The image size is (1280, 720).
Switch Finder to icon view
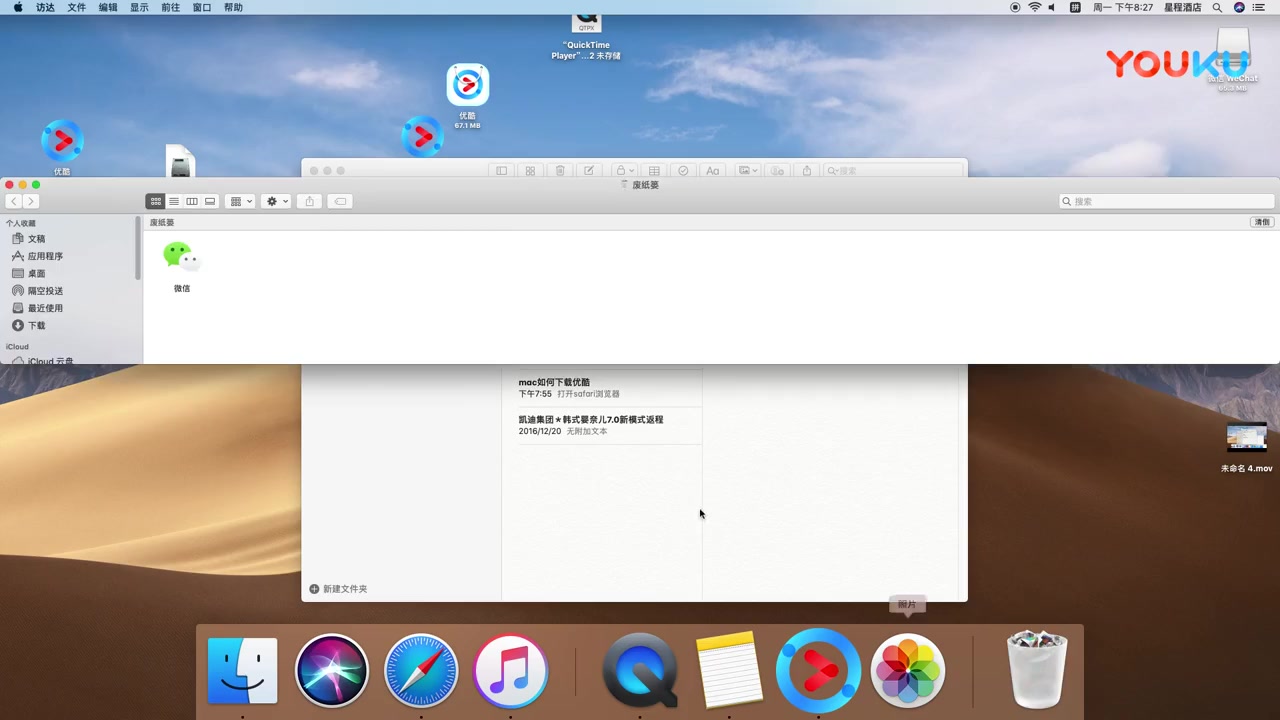tap(155, 201)
